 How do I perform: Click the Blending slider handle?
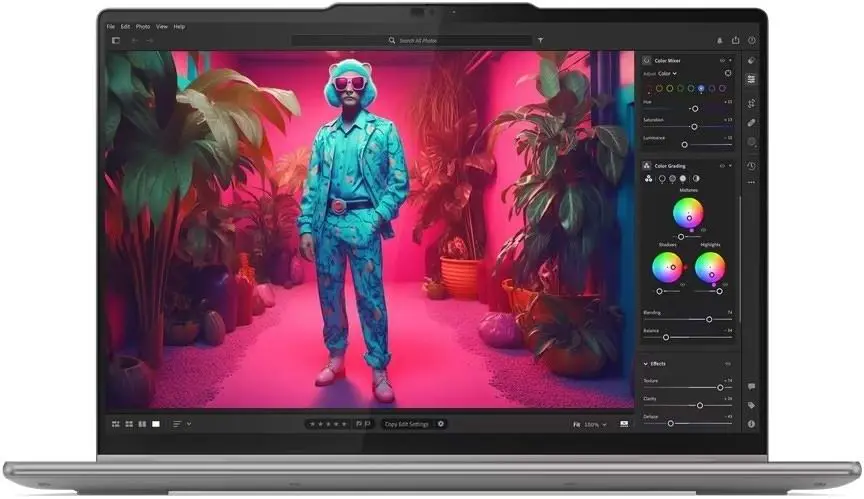pyautogui.click(x=709, y=319)
